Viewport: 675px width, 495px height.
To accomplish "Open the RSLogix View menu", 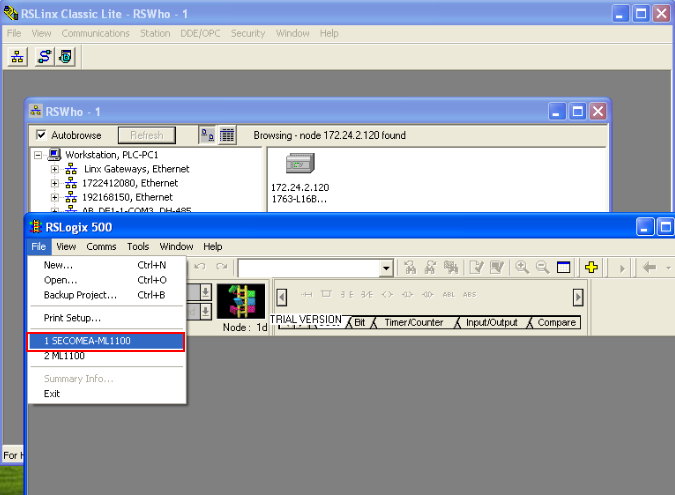I will coord(66,247).
